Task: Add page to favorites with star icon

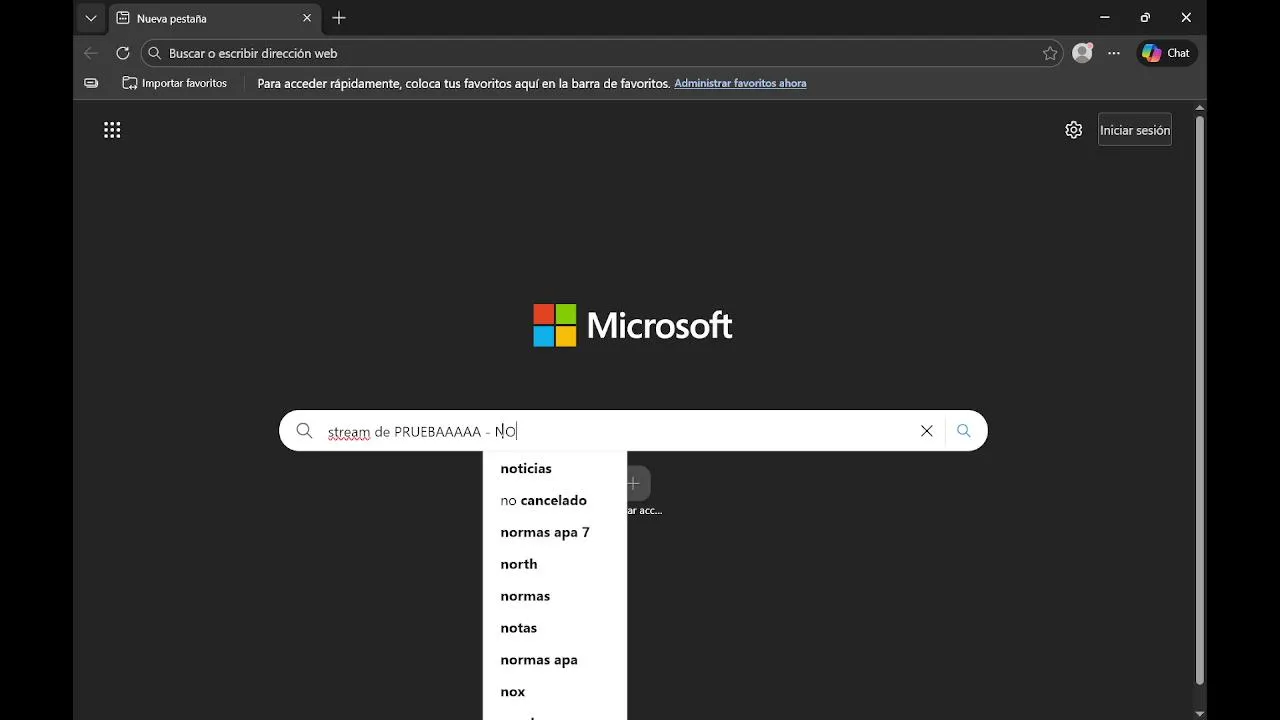Action: (1050, 53)
